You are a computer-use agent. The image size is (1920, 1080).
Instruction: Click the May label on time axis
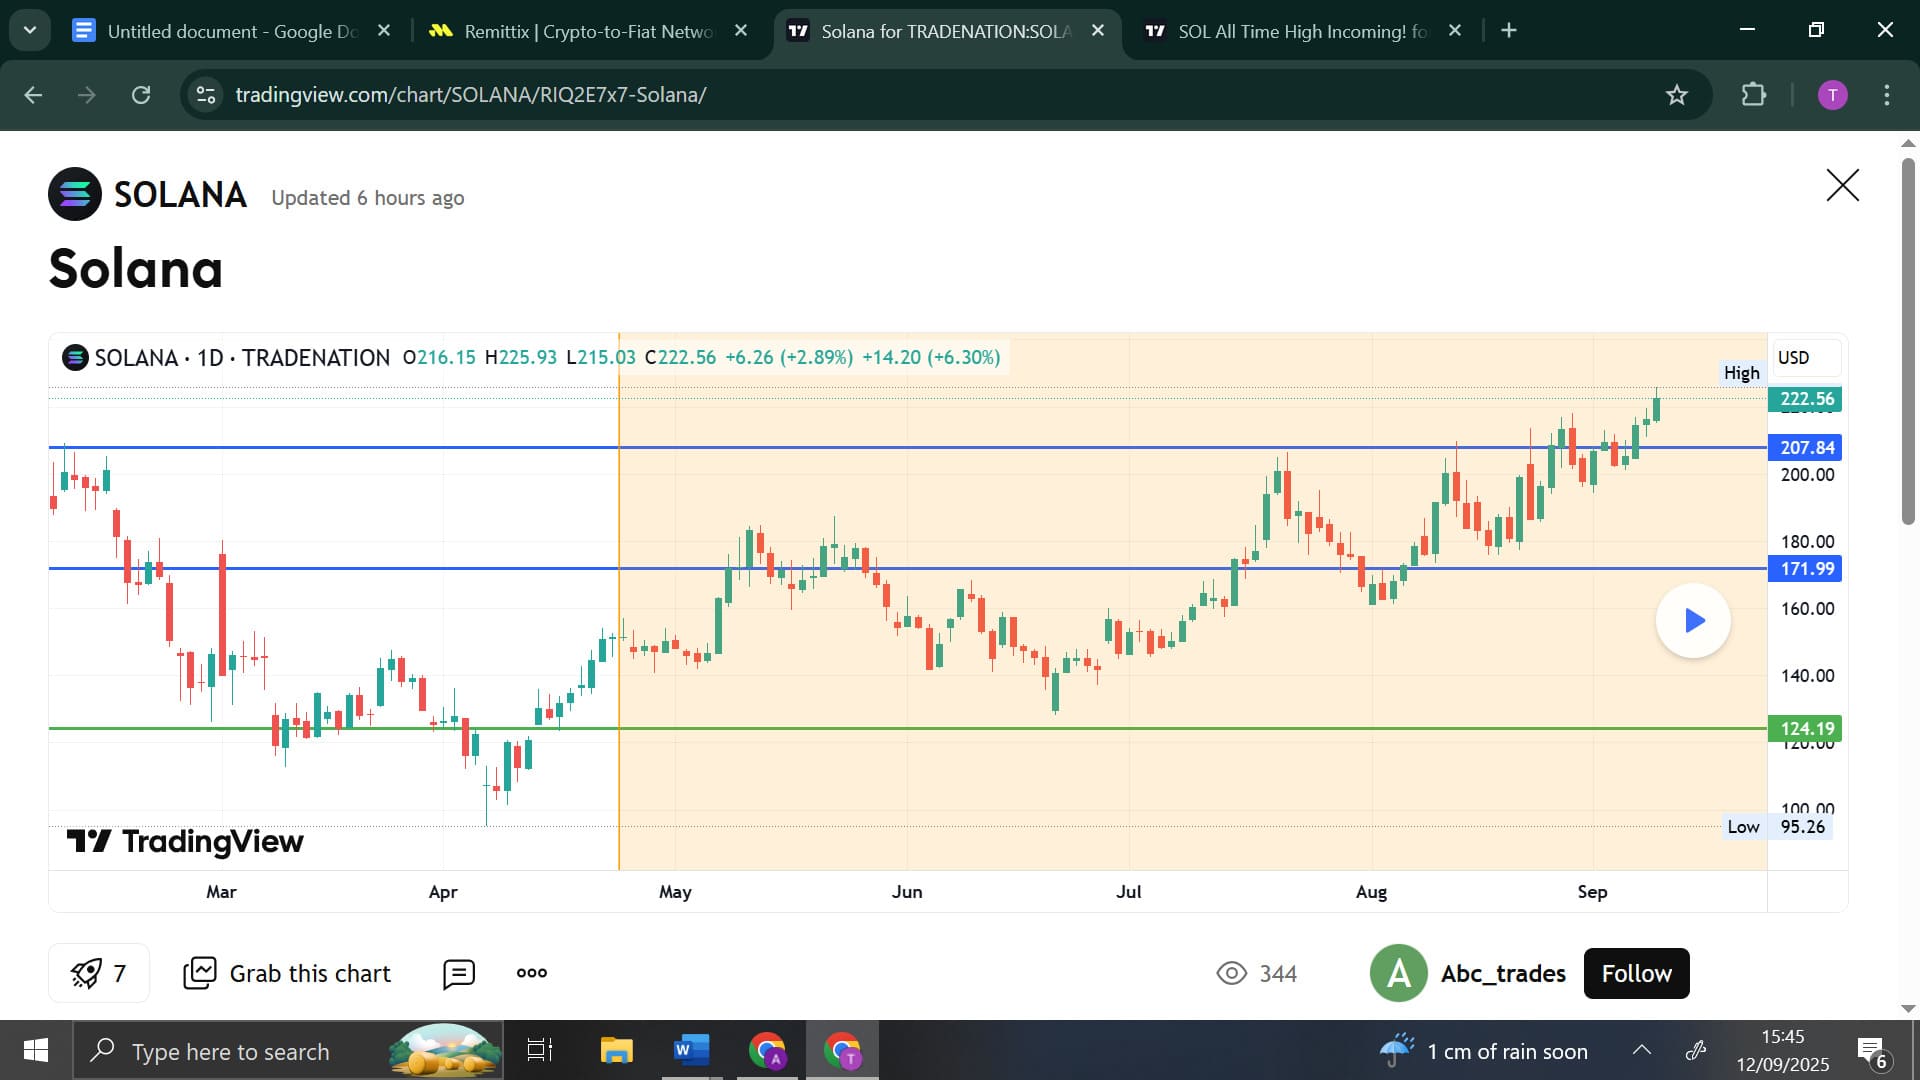675,891
